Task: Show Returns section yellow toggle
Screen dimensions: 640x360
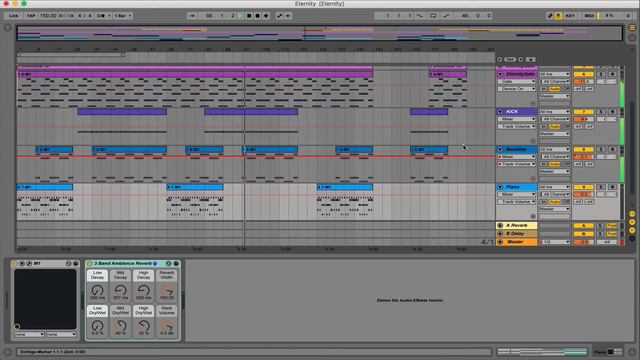Action: [632, 222]
